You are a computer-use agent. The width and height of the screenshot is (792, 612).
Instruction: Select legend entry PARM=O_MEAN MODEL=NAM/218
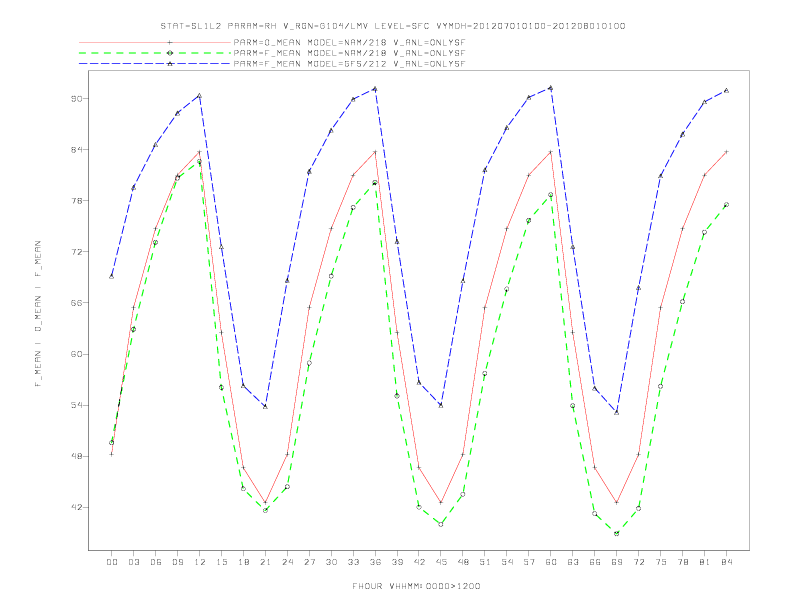click(x=349, y=42)
